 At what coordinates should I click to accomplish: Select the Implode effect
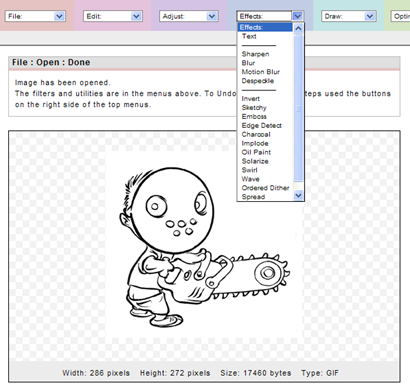click(255, 143)
